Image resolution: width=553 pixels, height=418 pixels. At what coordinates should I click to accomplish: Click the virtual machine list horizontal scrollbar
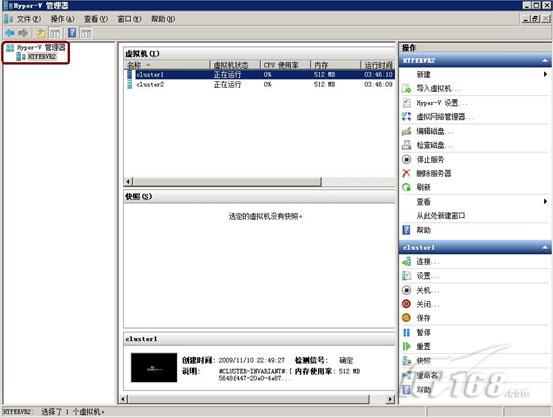coord(260,182)
